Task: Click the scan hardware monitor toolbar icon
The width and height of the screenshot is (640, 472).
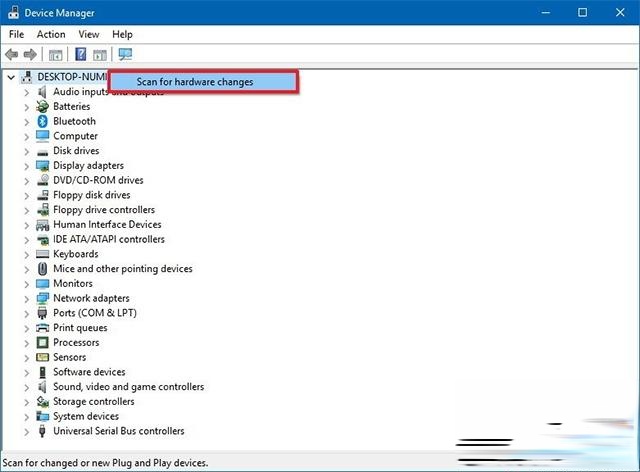Action: (125, 54)
